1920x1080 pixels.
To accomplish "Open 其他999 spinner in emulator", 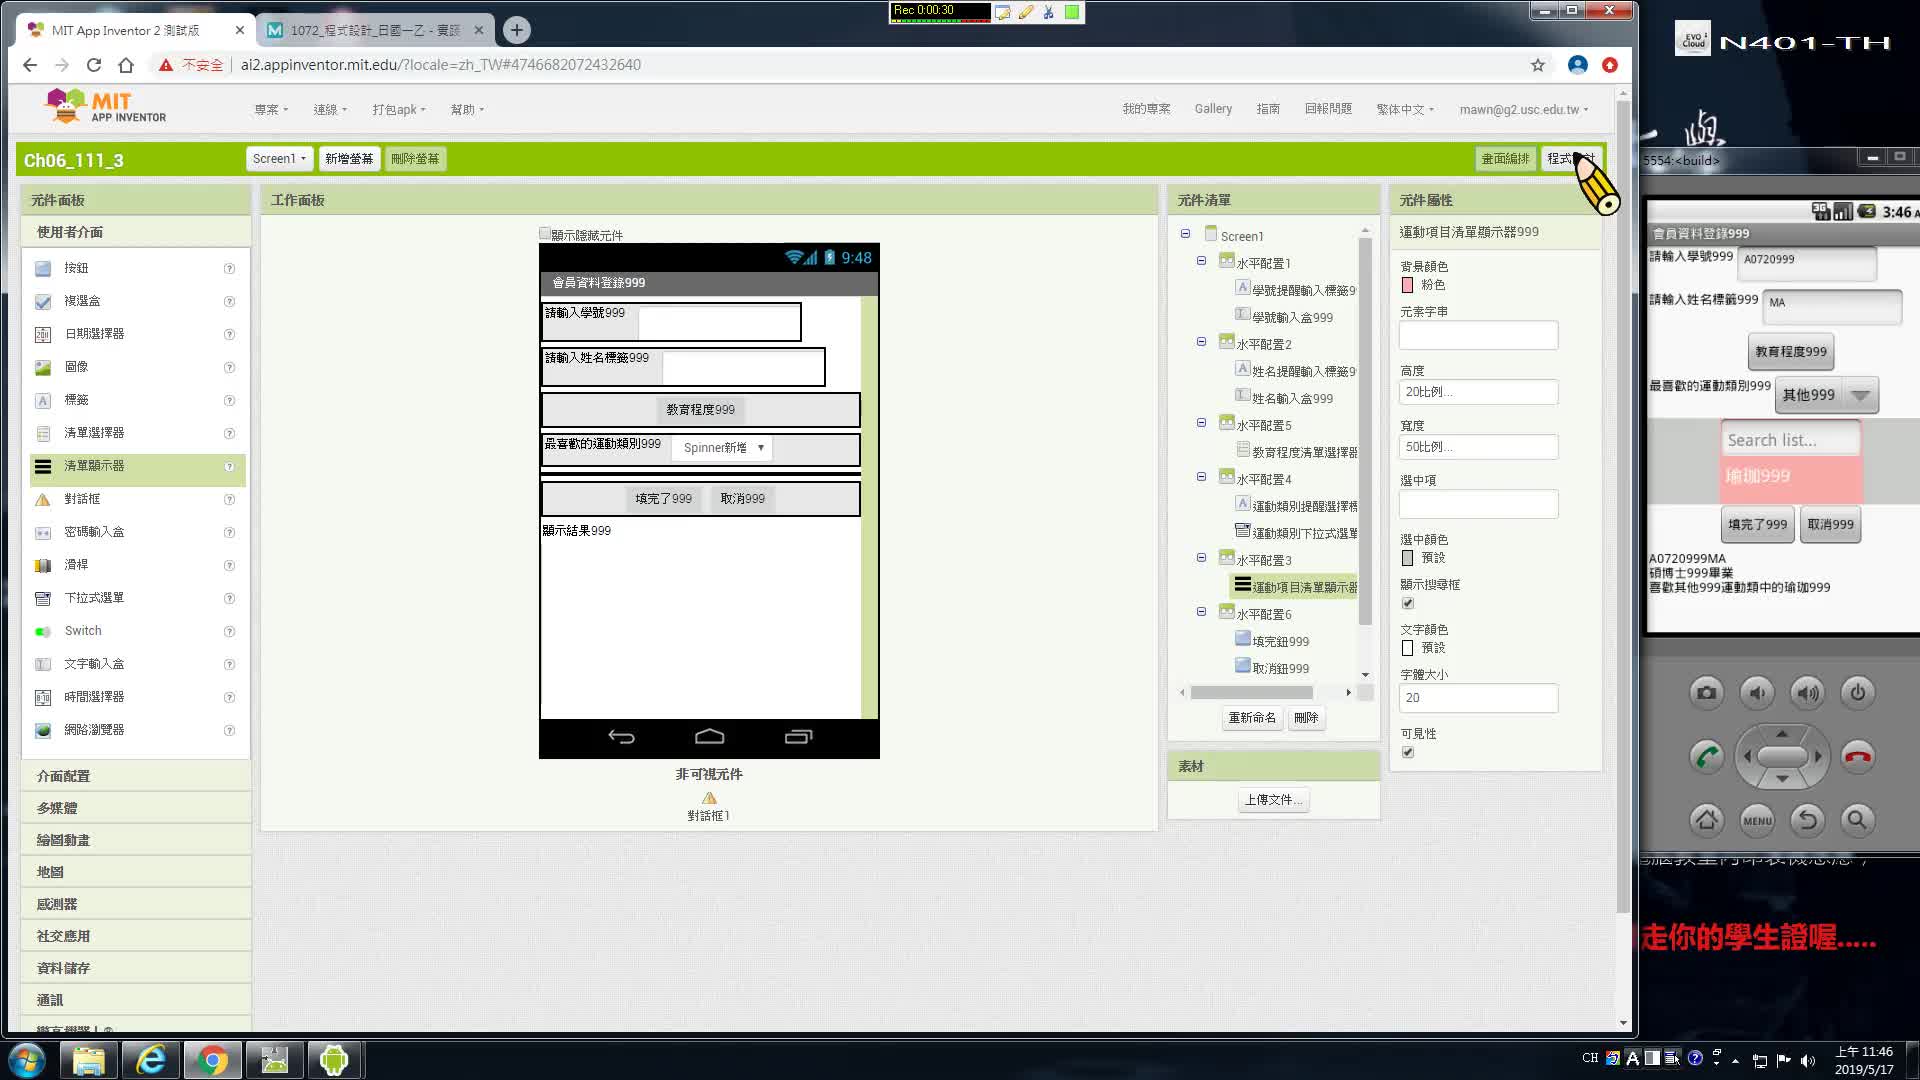I will pyautogui.click(x=1827, y=395).
